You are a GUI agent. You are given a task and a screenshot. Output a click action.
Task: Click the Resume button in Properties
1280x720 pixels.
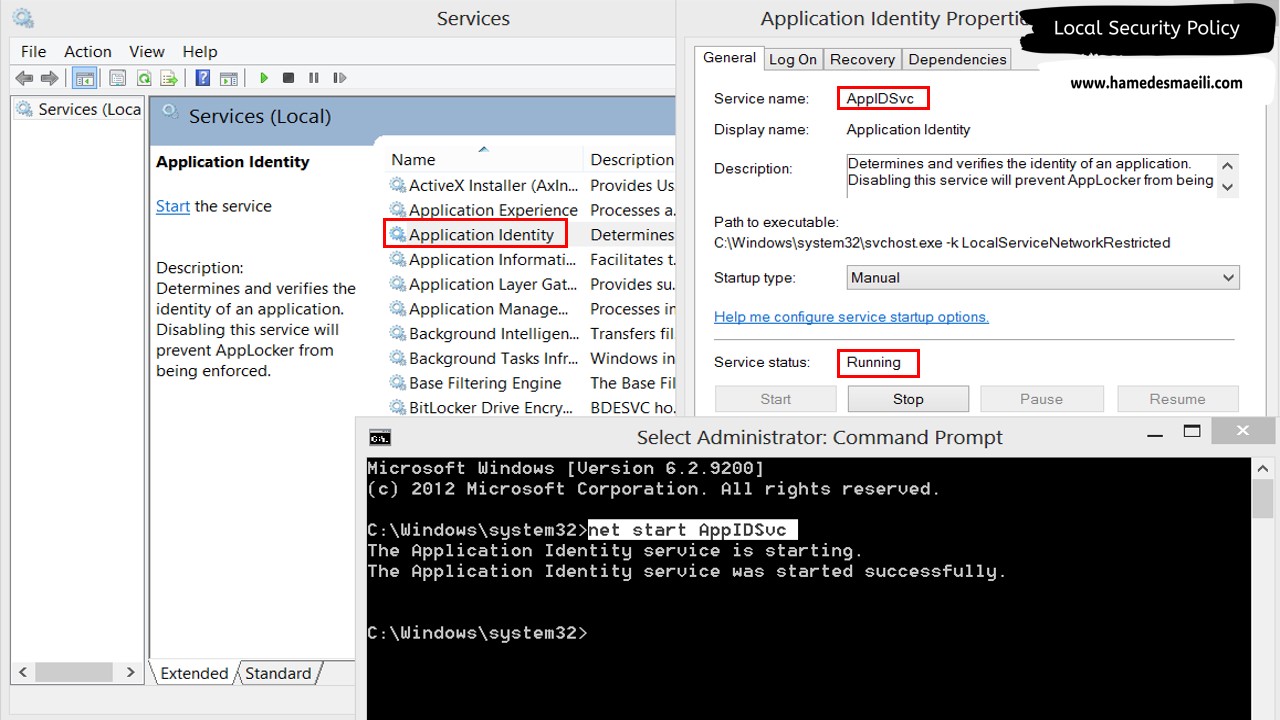pos(1177,399)
